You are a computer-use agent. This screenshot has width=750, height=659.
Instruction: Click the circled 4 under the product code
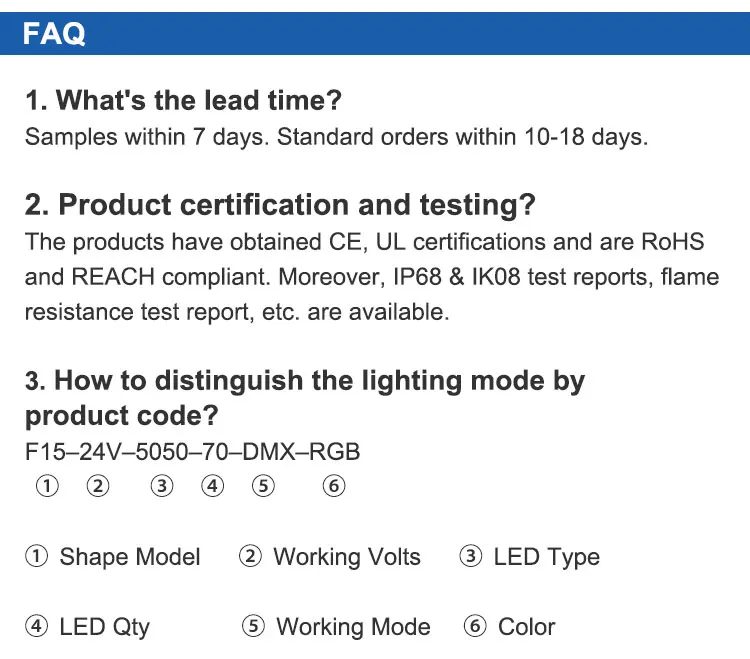coord(212,486)
